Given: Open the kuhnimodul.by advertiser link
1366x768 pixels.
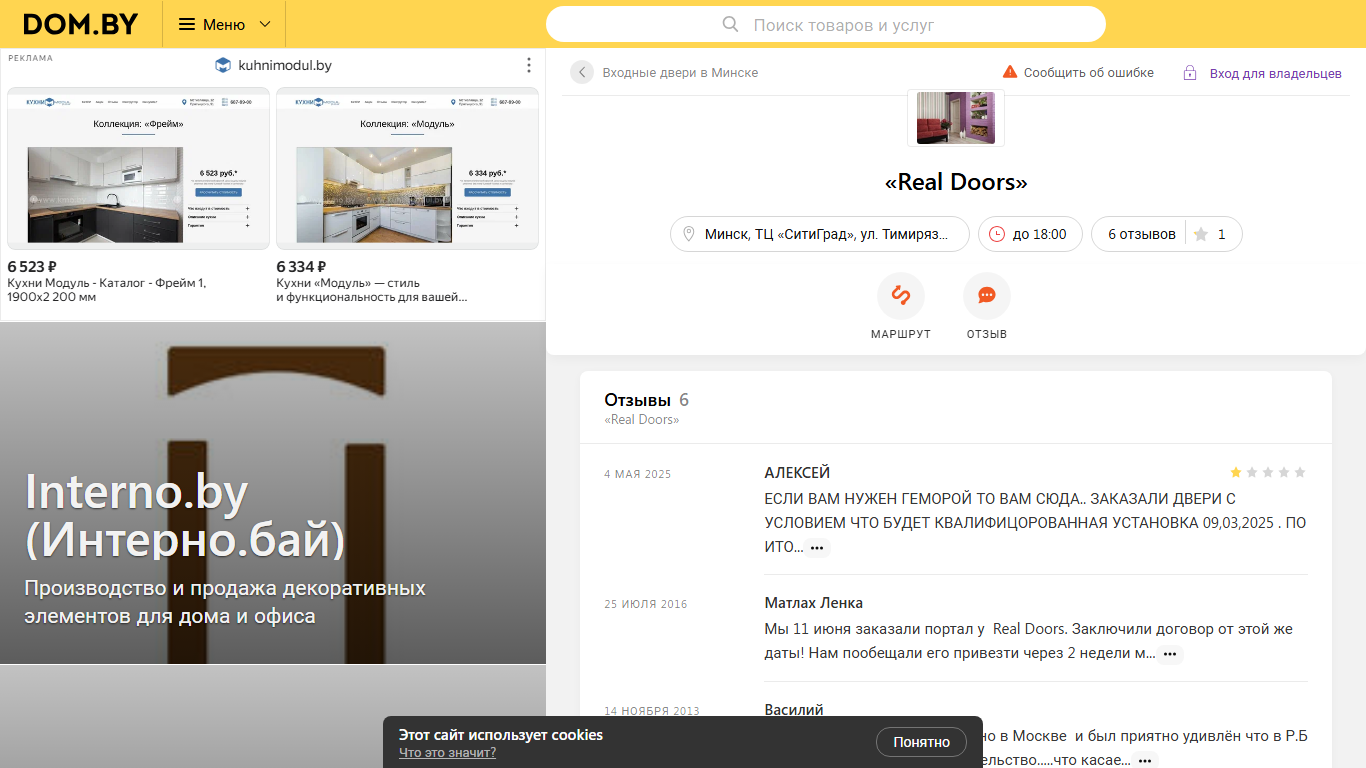Looking at the screenshot, I should [x=285, y=65].
